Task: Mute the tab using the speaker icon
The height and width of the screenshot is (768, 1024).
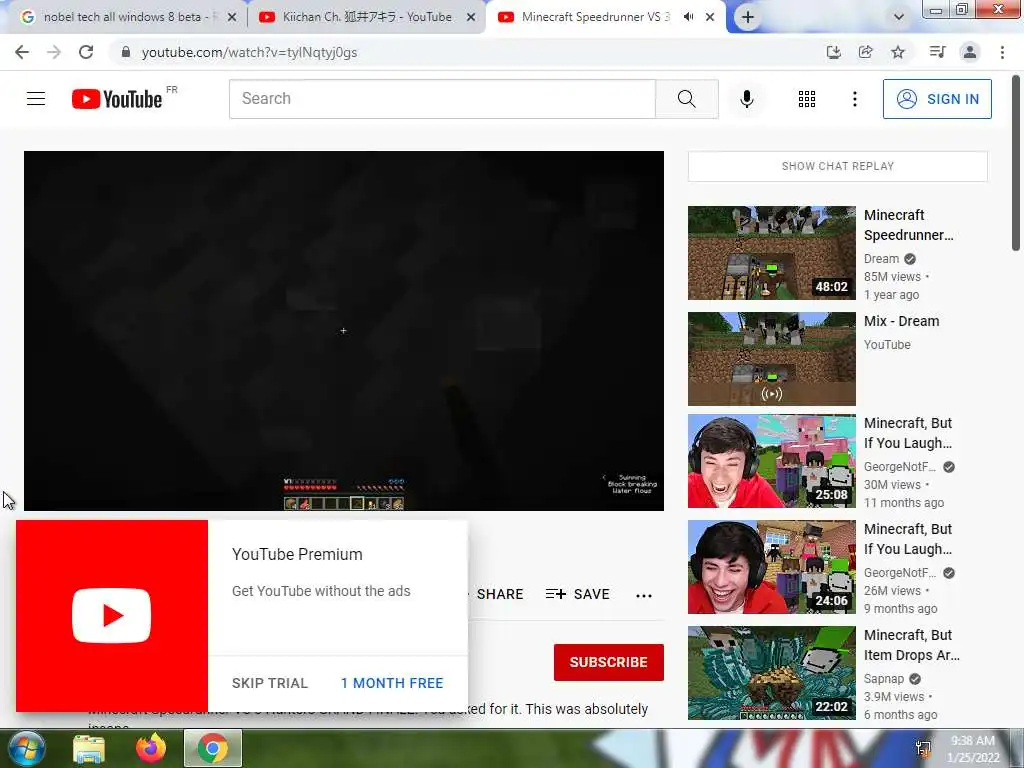Action: point(688,17)
